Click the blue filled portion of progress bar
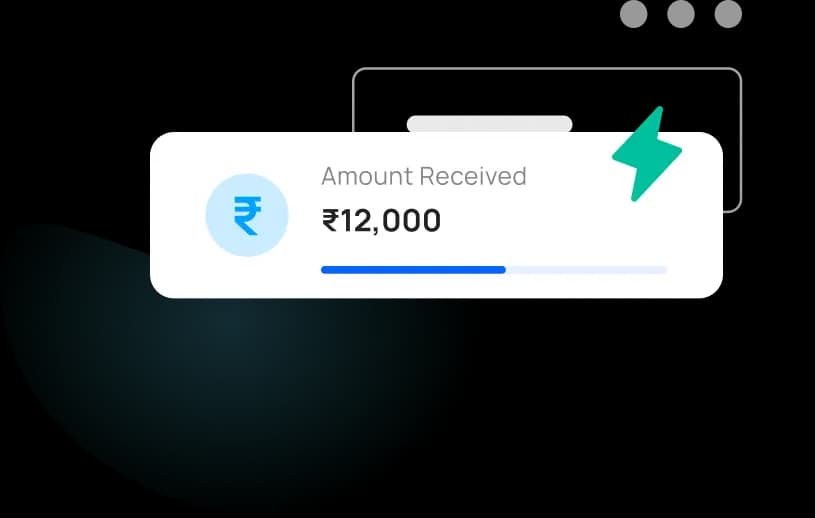The image size is (815, 518). click(413, 270)
